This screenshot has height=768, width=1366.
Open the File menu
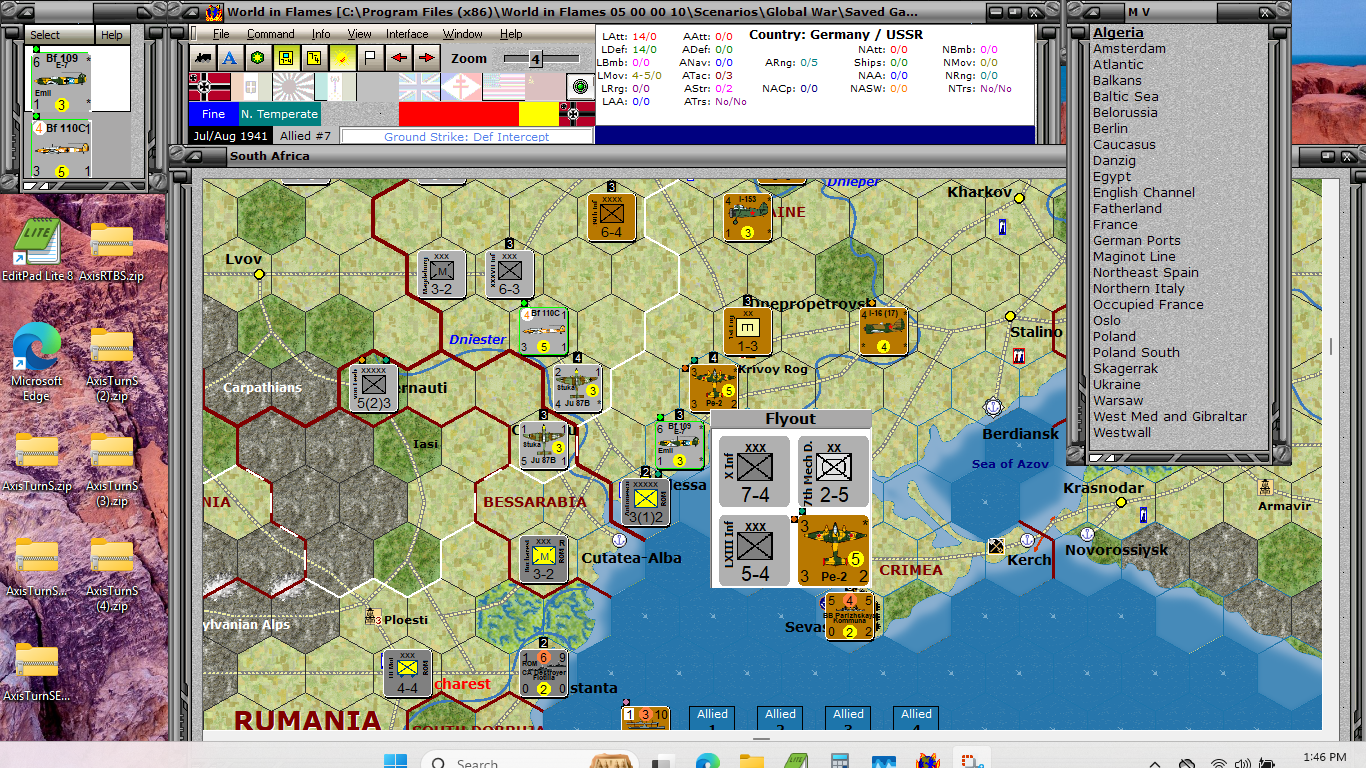tap(221, 34)
